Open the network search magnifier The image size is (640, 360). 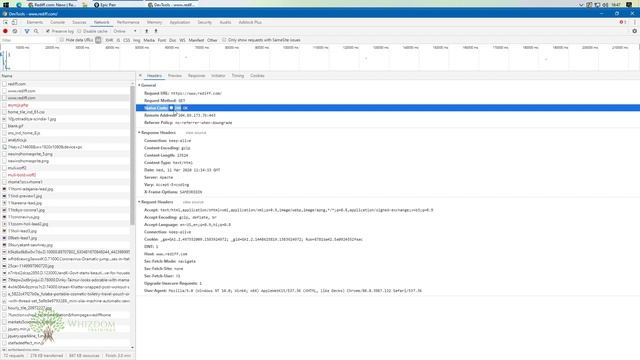point(36,31)
